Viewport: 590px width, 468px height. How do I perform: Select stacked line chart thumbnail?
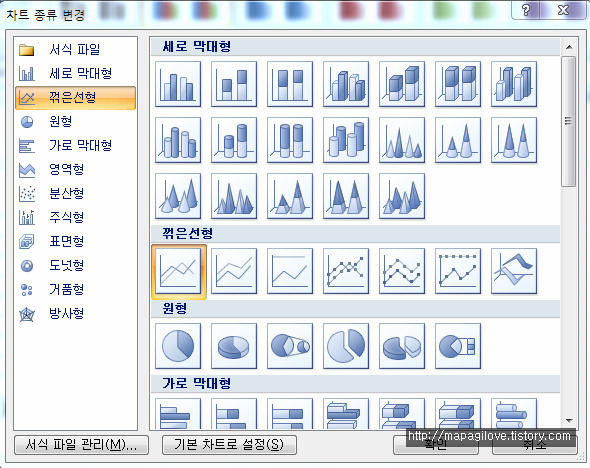click(x=234, y=271)
